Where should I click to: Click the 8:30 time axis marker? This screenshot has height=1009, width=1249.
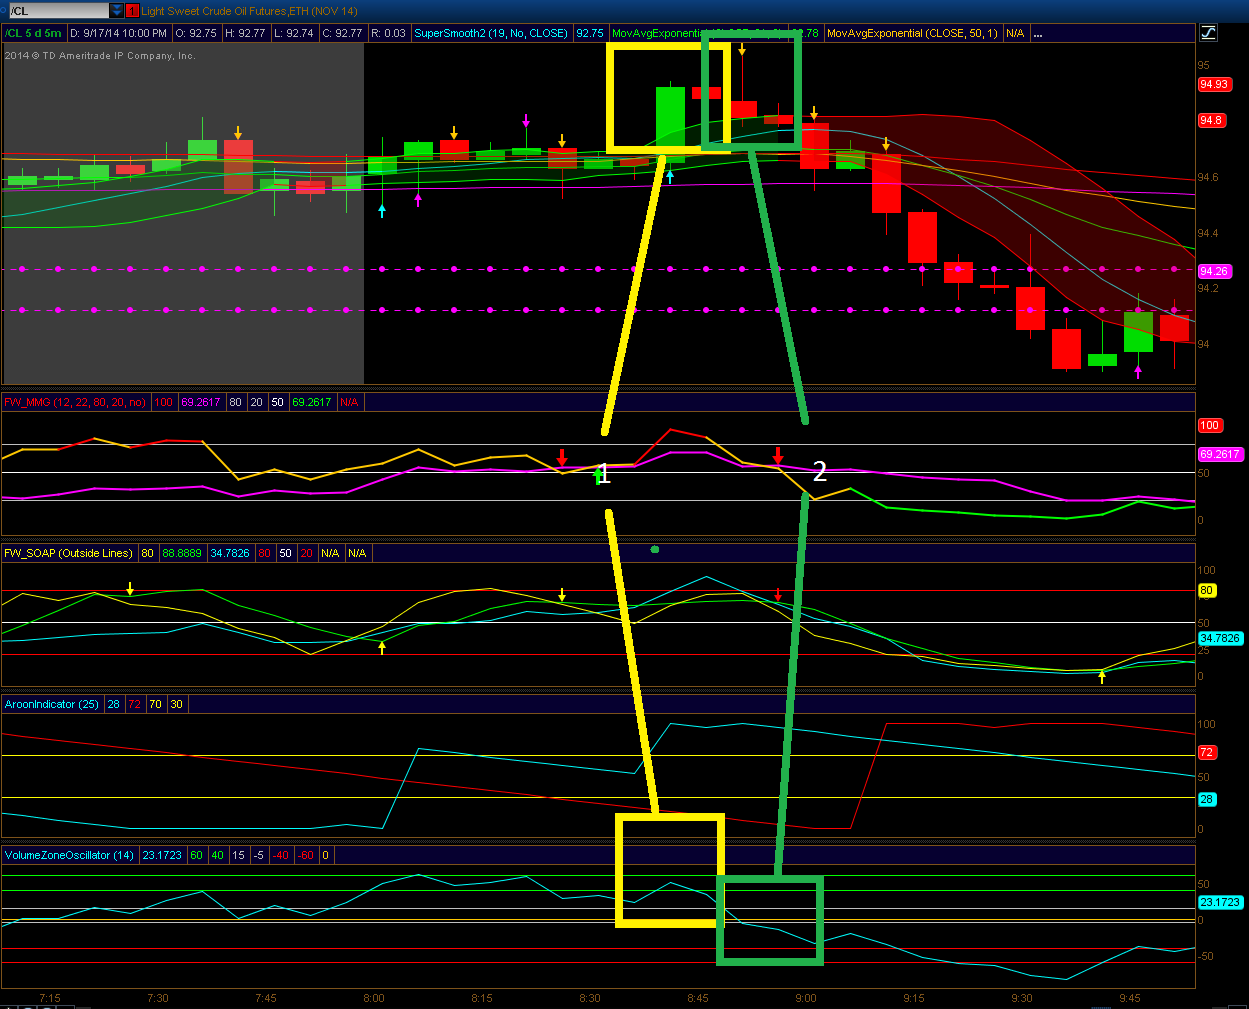[x=590, y=998]
